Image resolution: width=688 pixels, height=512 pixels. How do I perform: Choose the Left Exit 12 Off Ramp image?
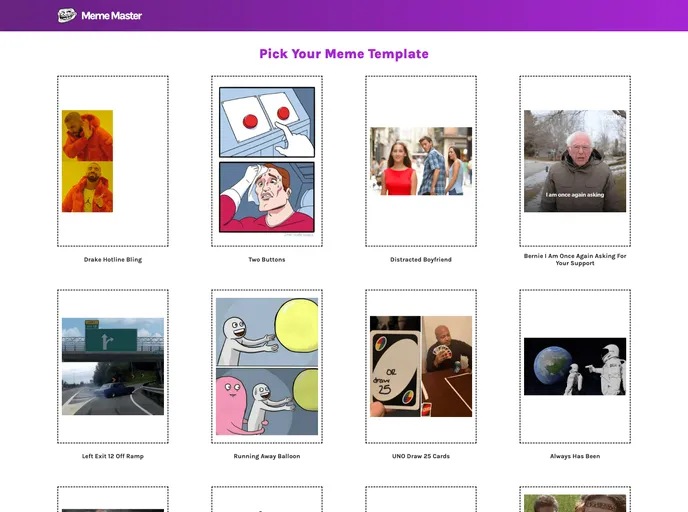click(113, 367)
